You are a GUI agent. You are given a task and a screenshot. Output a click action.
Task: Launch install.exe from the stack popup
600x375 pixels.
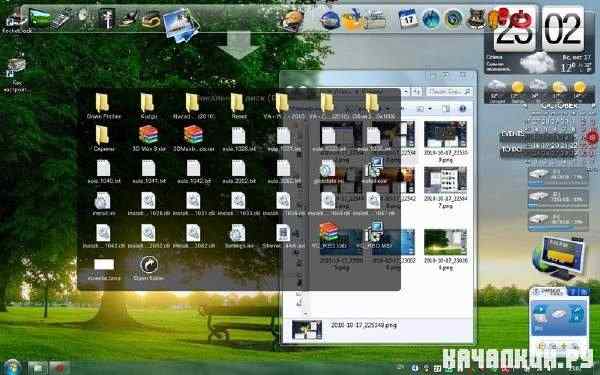pos(374,171)
